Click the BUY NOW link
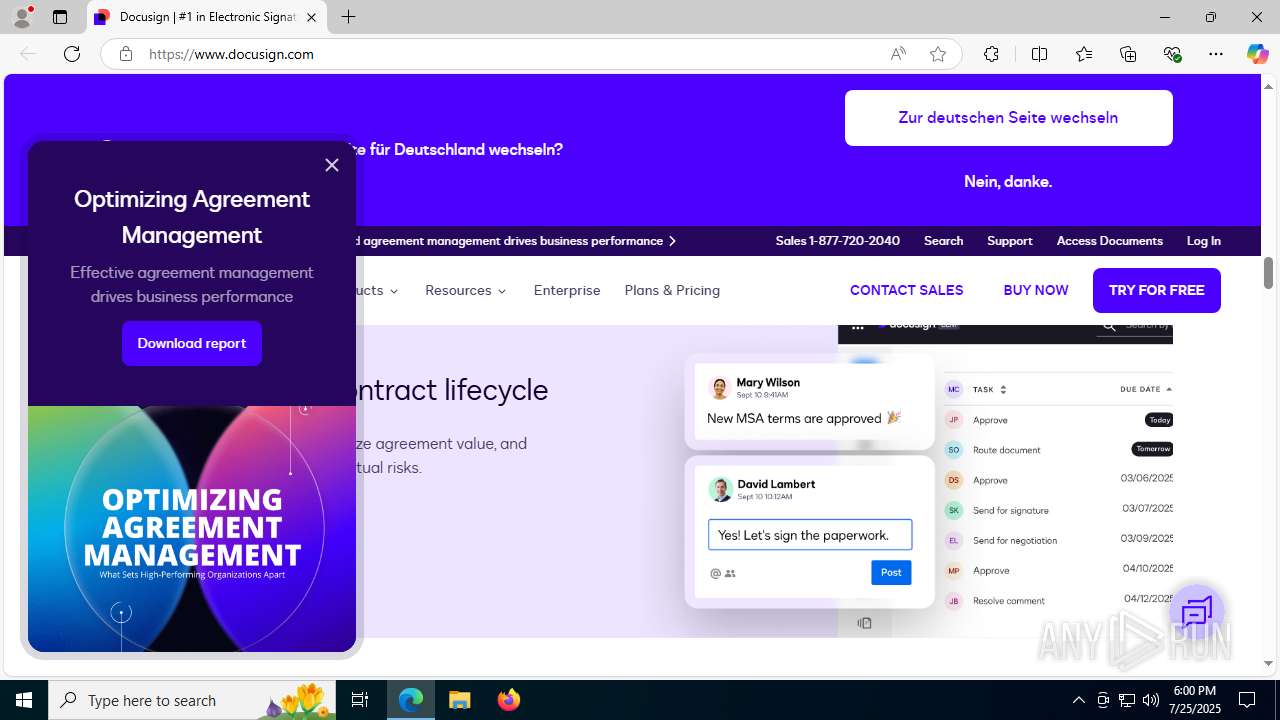 [1035, 290]
